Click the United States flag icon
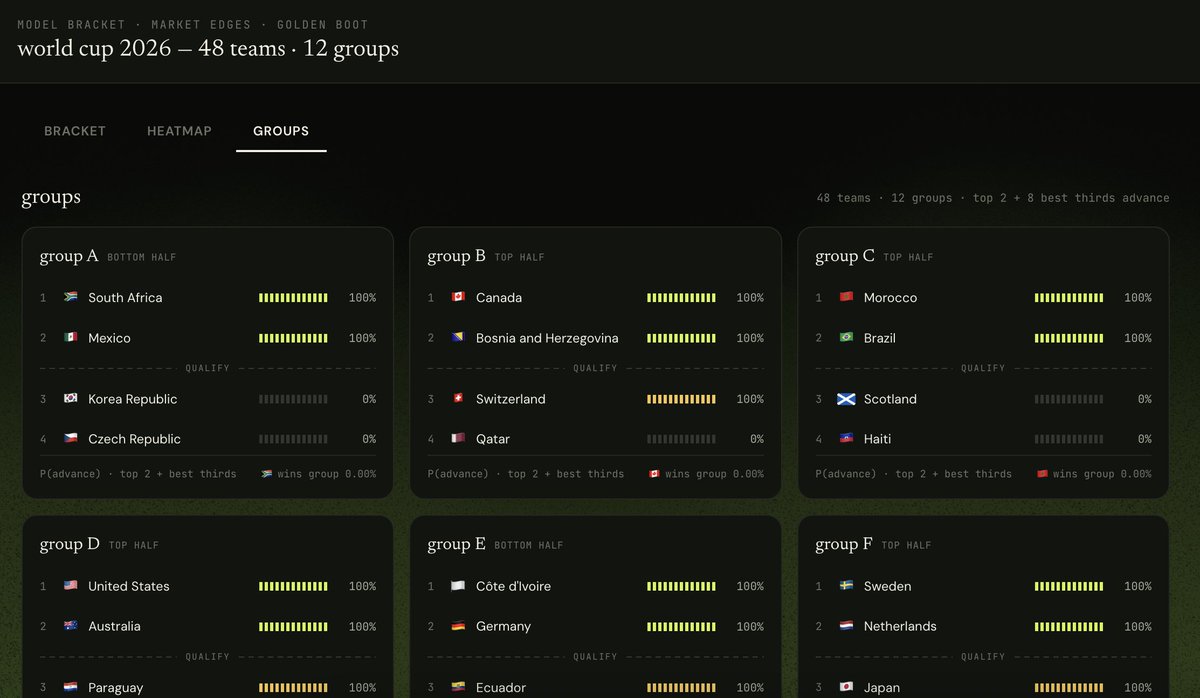This screenshot has height=698, width=1200. 71,586
